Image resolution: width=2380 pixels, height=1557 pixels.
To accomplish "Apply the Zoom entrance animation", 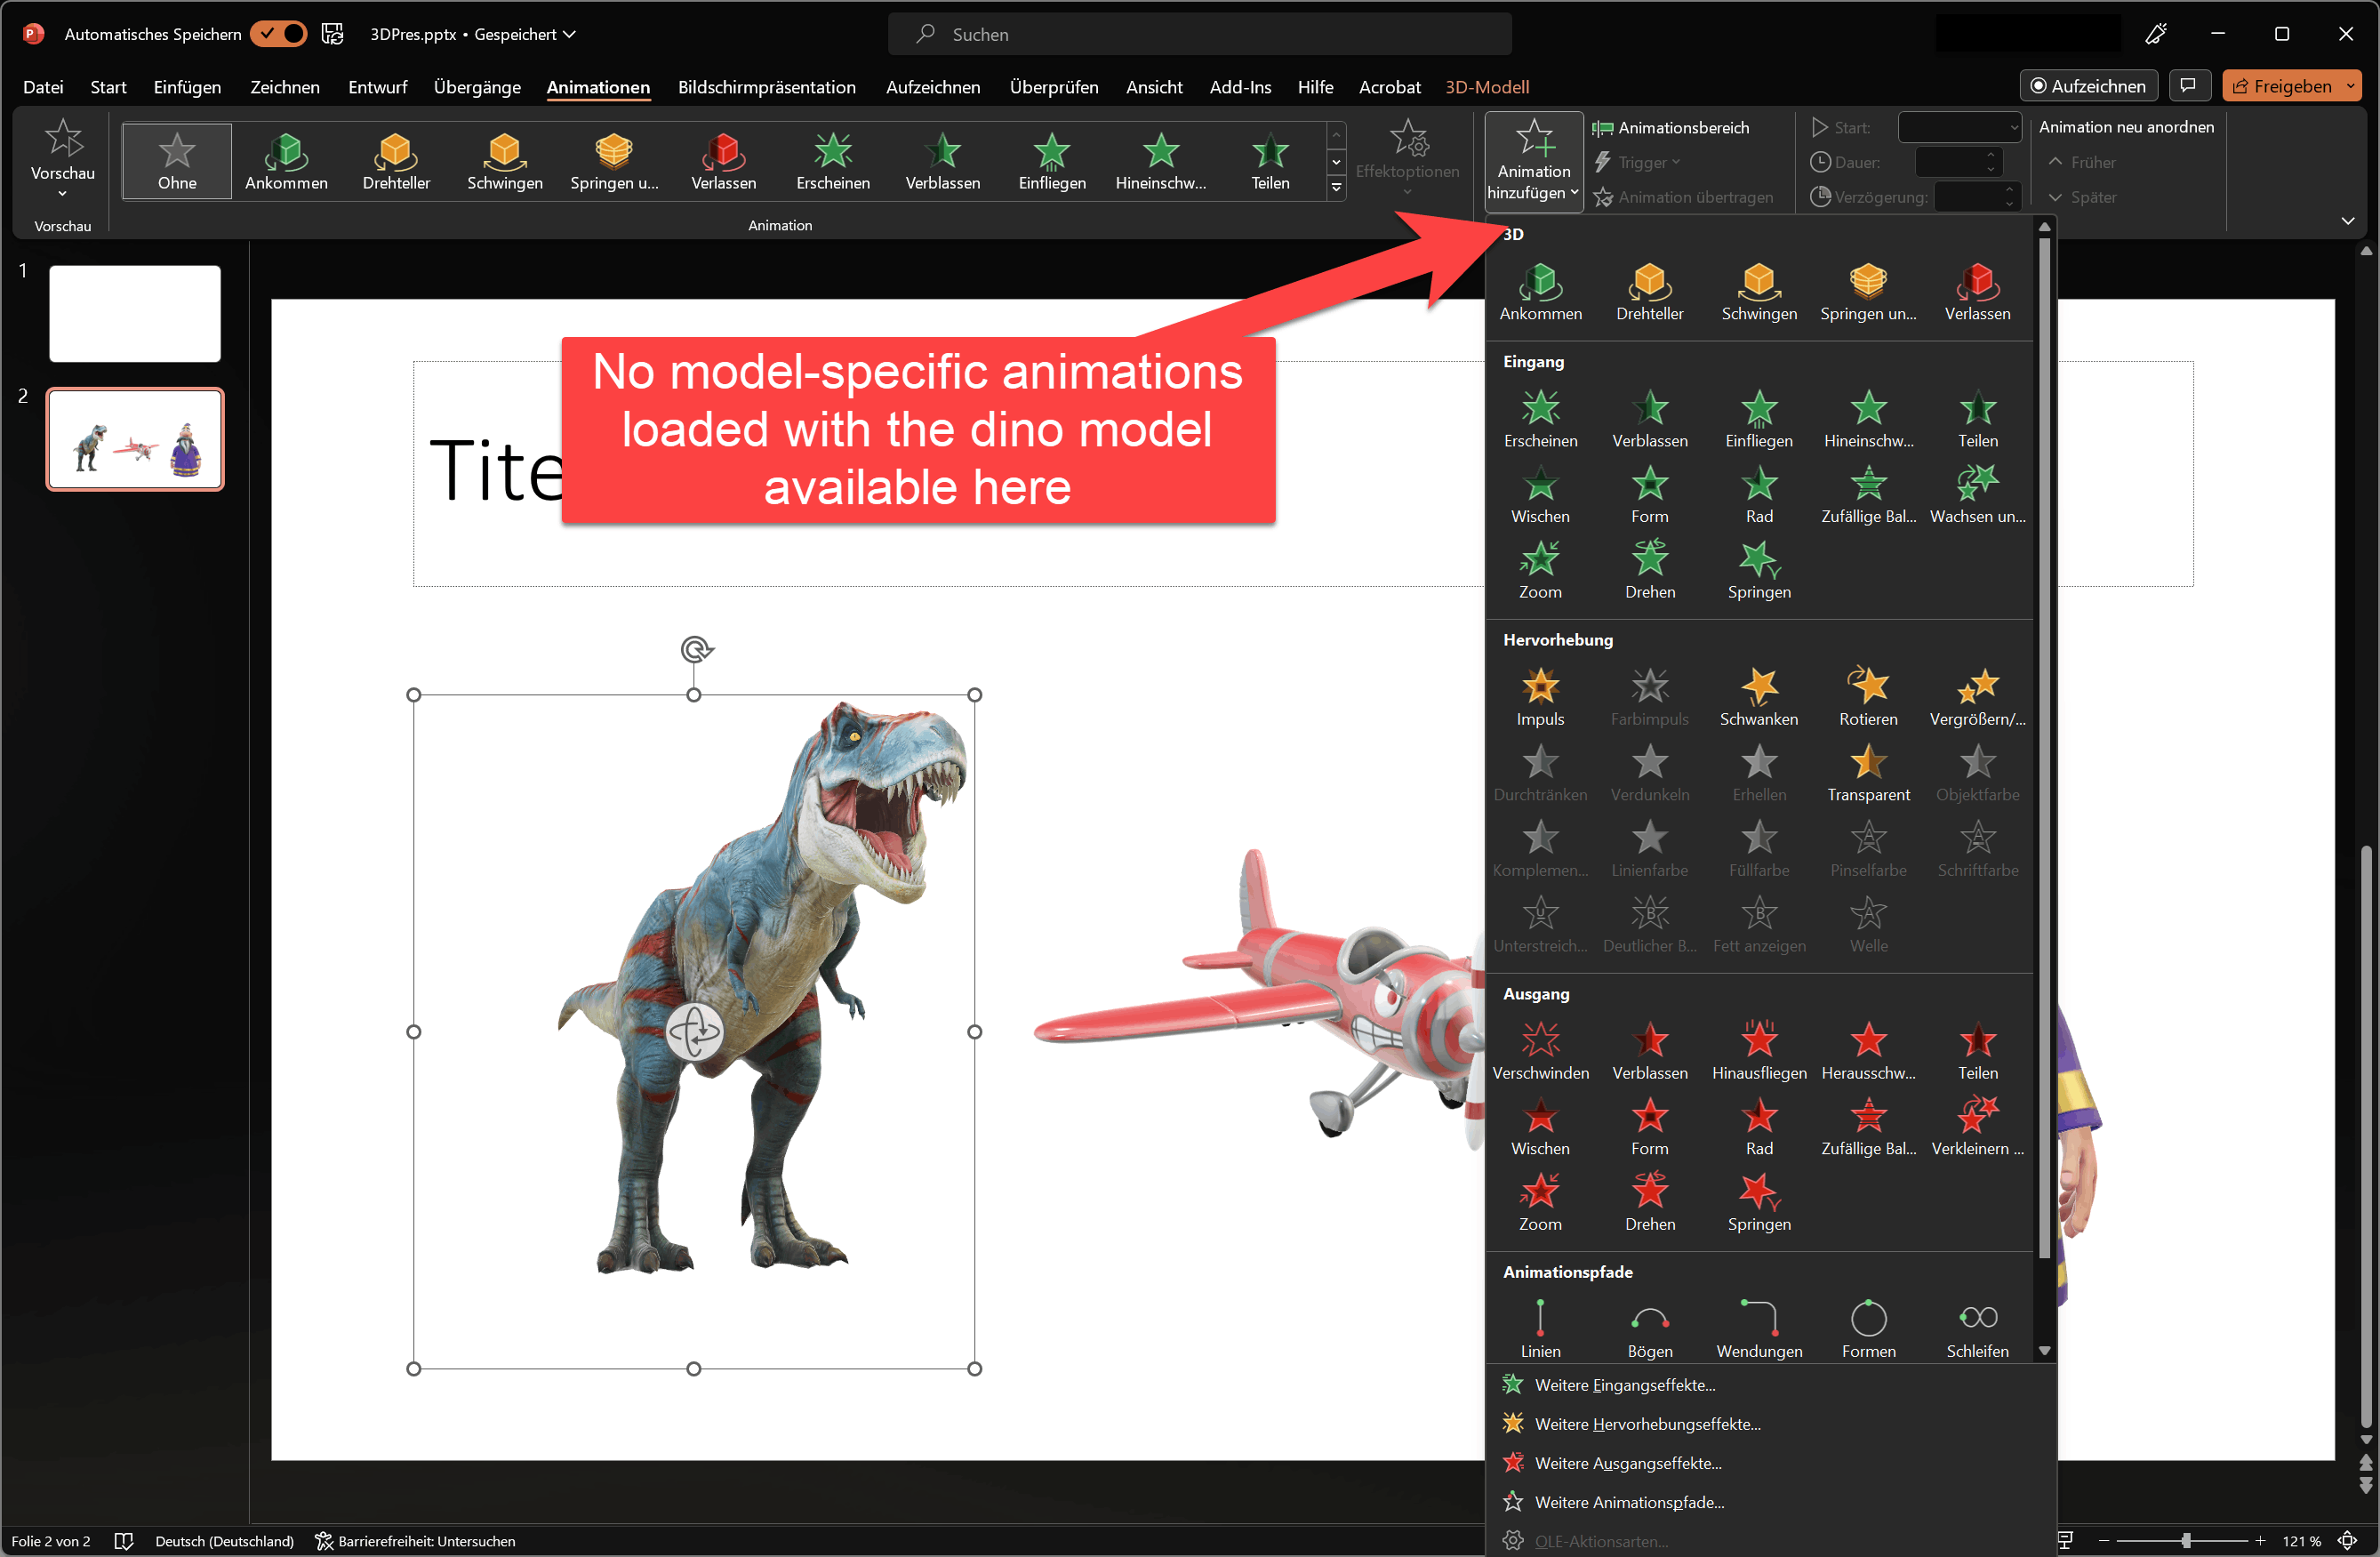I will coord(1539,570).
